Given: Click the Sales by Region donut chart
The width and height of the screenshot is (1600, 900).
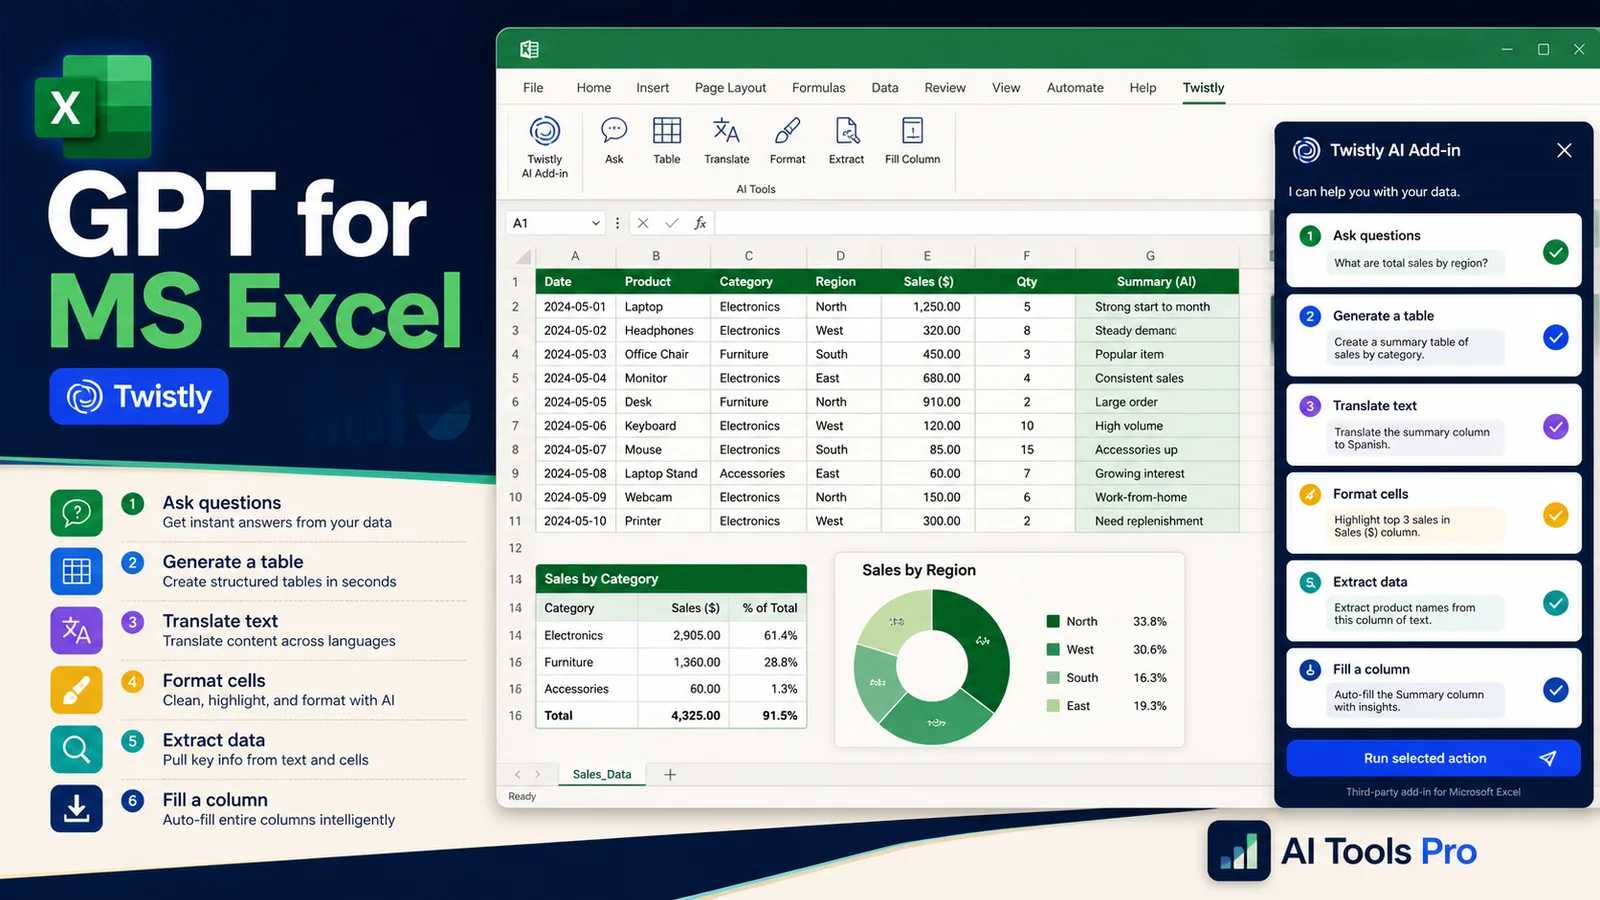Looking at the screenshot, I should [932, 666].
